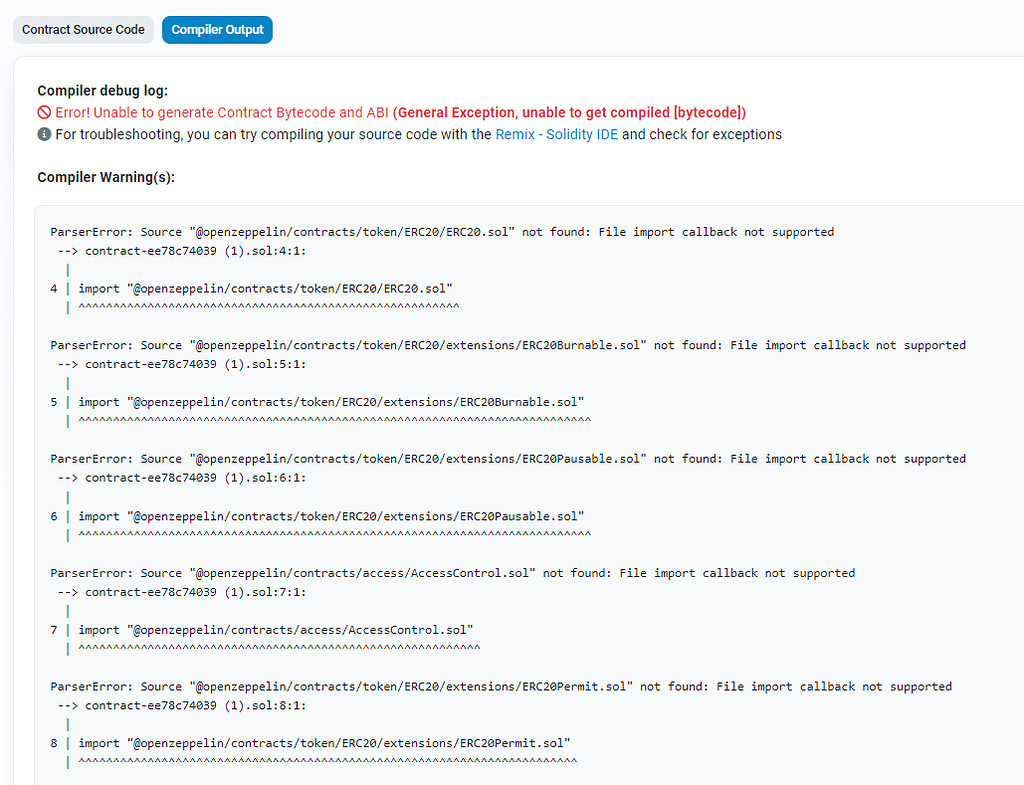This screenshot has width=1024, height=785.
Task: Click the scrollbar beside the warning log
Action: [x=1019, y=400]
